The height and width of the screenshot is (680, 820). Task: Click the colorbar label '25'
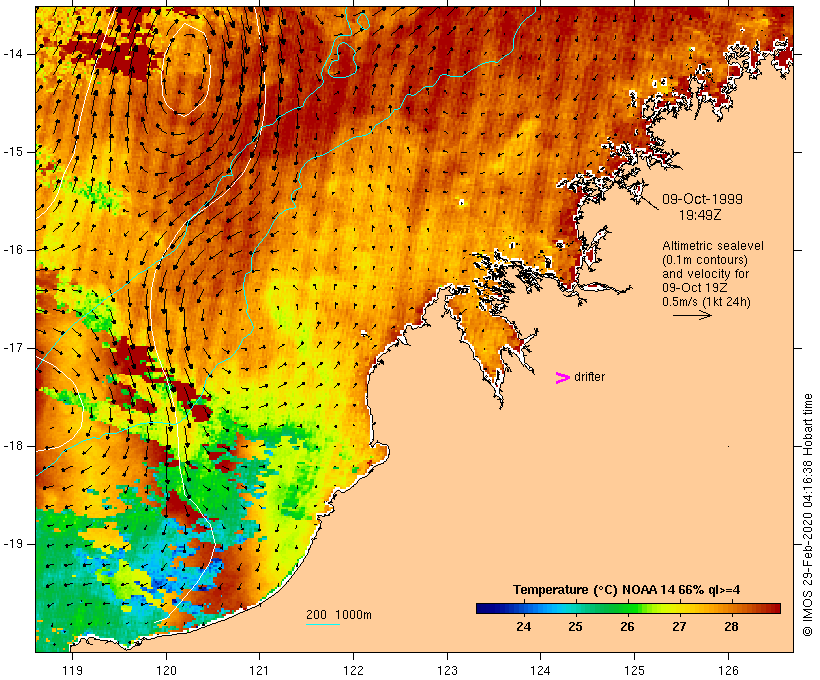pos(575,627)
